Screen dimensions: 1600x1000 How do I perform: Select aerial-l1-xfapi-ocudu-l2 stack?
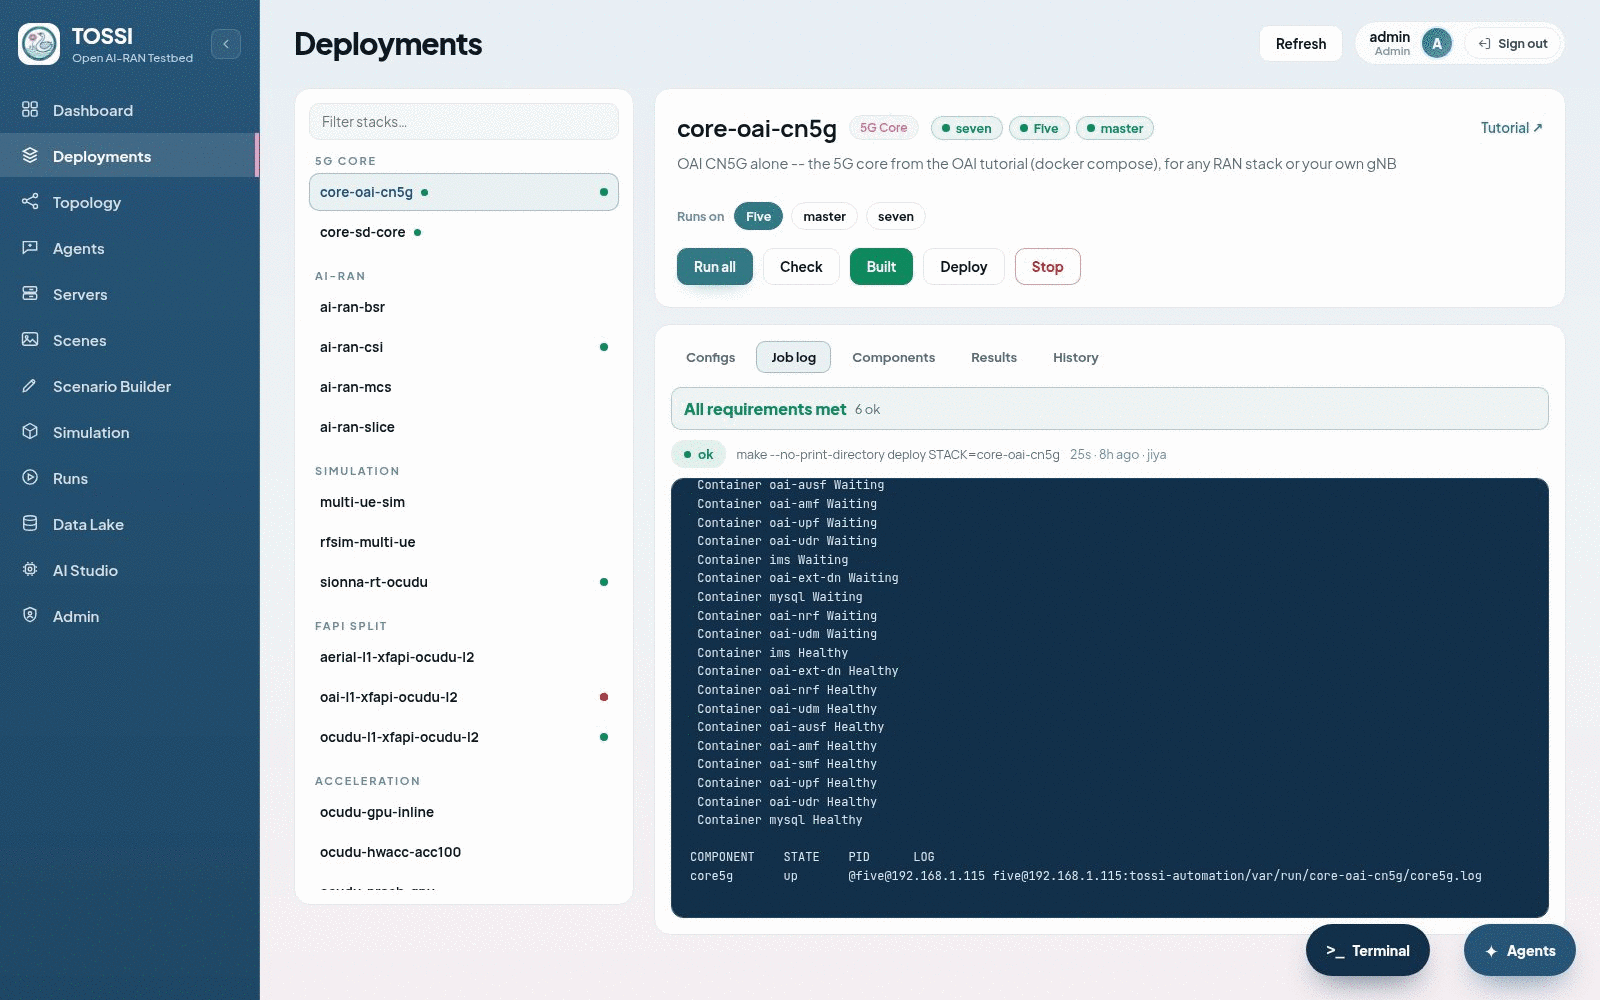[464, 657]
